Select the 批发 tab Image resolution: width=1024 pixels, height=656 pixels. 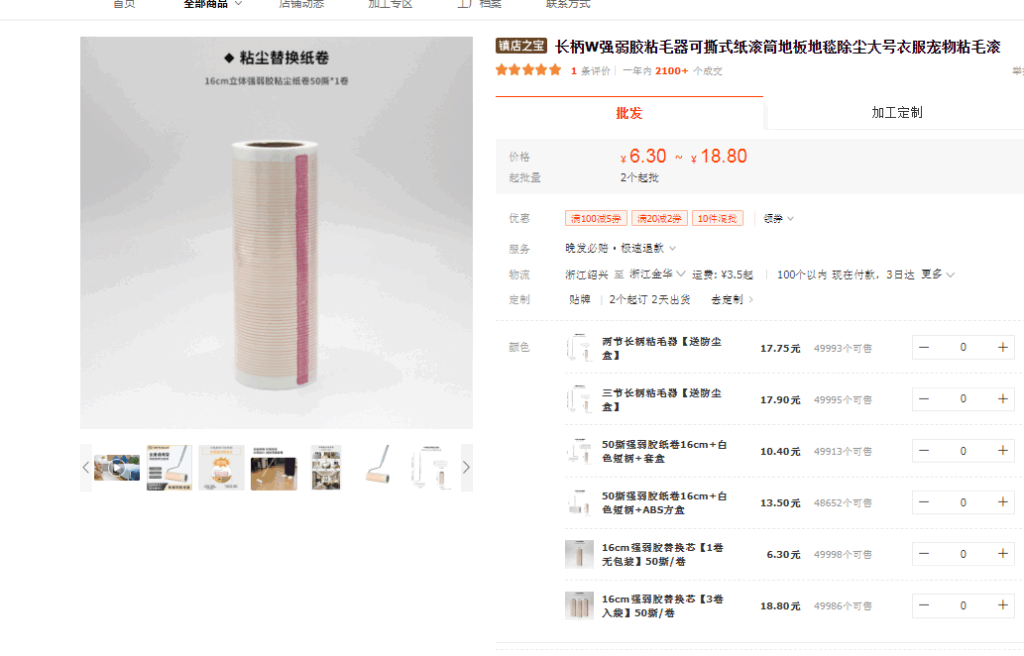(x=629, y=113)
